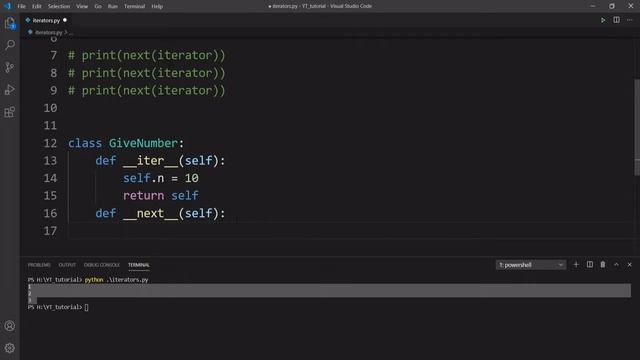Click iterators.py in the breadcrumb path
Screen dimensions: 640x360
[x=48, y=32]
